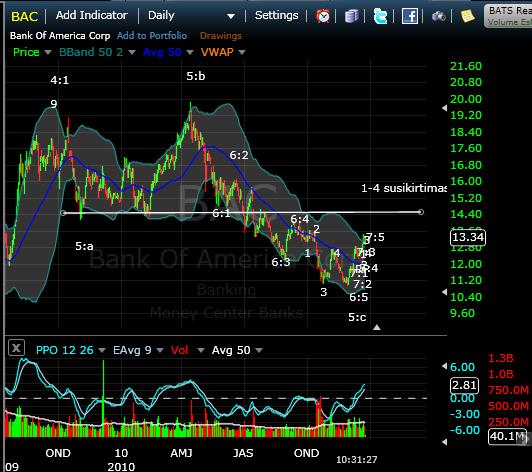Screen dimensions: 532x472
Task: Close the lower PPO indicator panel
Action: point(16,348)
